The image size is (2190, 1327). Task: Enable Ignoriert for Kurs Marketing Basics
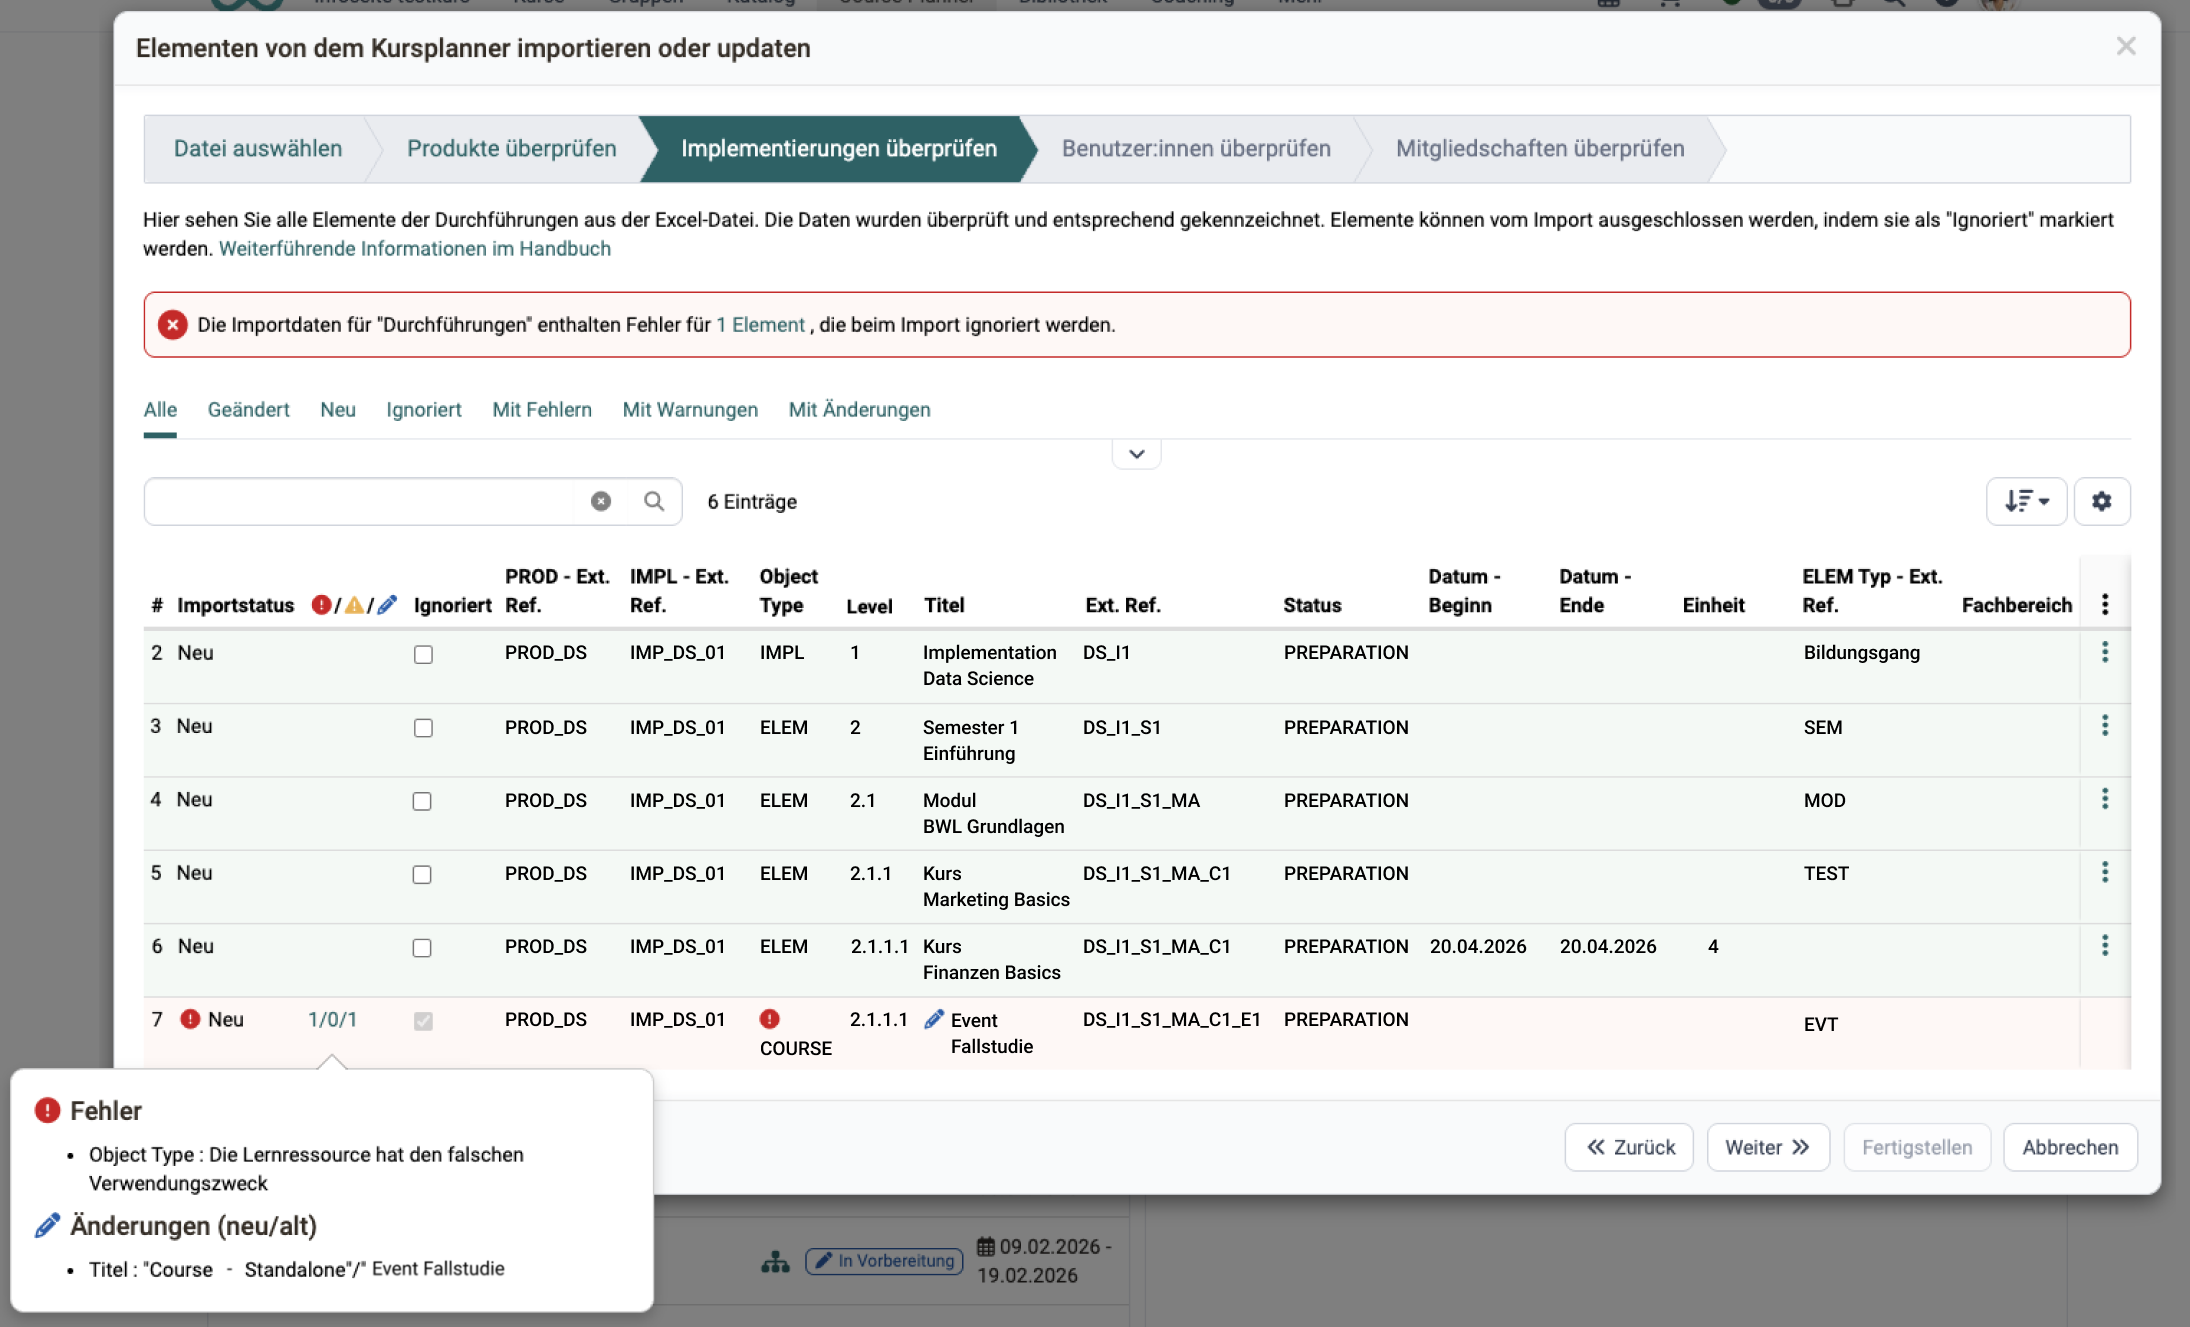(423, 874)
